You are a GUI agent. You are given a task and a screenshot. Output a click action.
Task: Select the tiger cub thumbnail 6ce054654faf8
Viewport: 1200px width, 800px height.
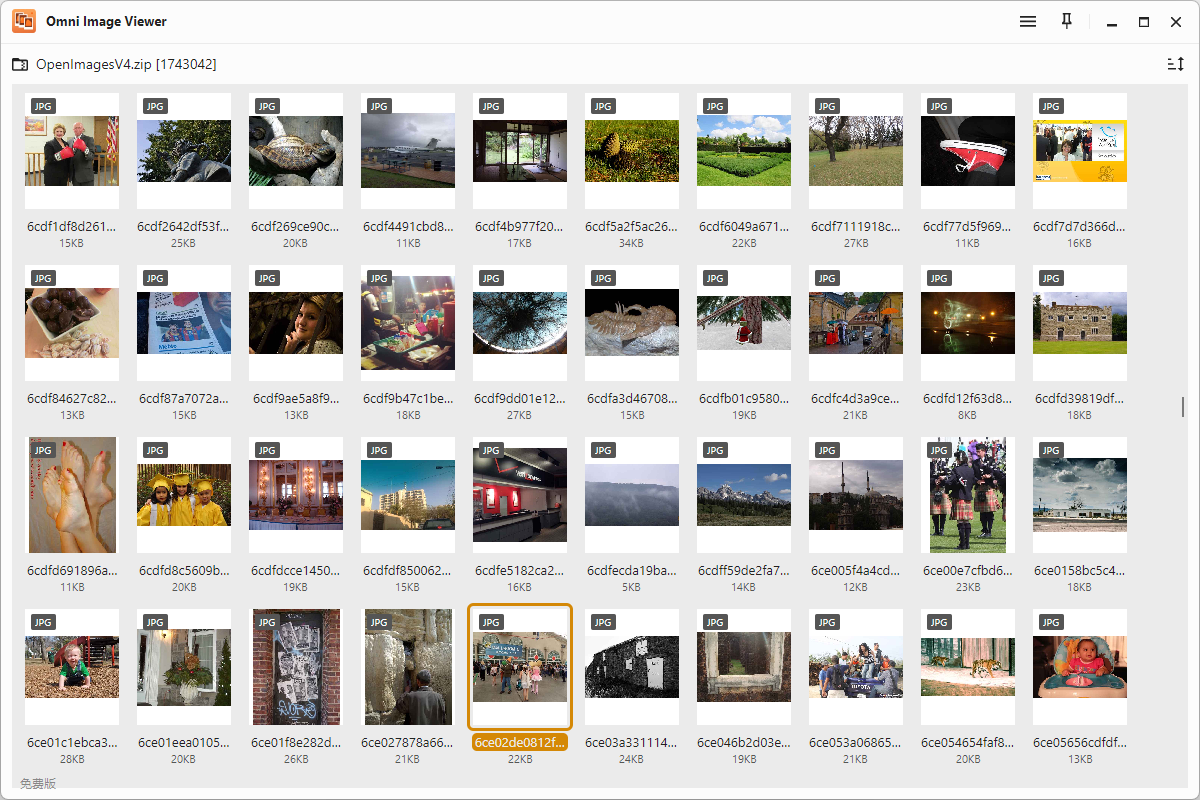[x=968, y=667]
